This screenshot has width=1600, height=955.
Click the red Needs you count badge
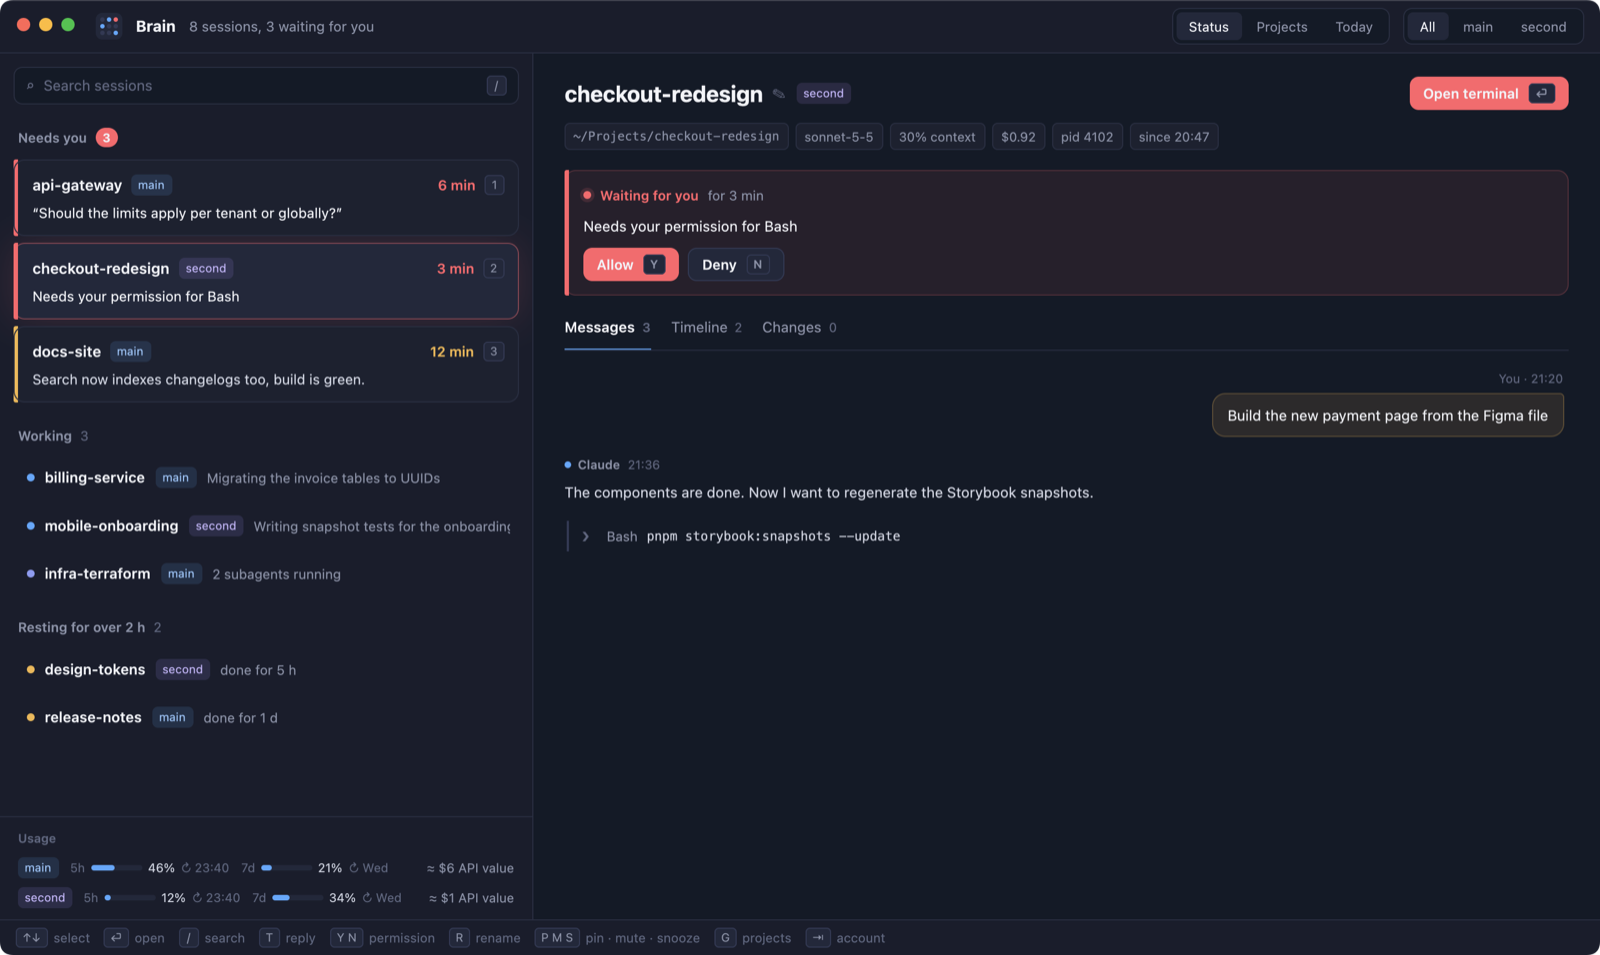(x=107, y=138)
